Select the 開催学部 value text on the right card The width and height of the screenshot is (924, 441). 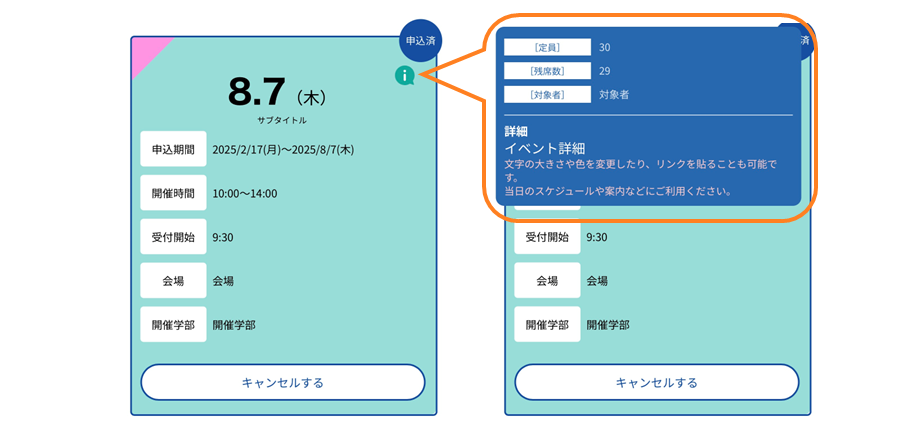click(x=608, y=325)
